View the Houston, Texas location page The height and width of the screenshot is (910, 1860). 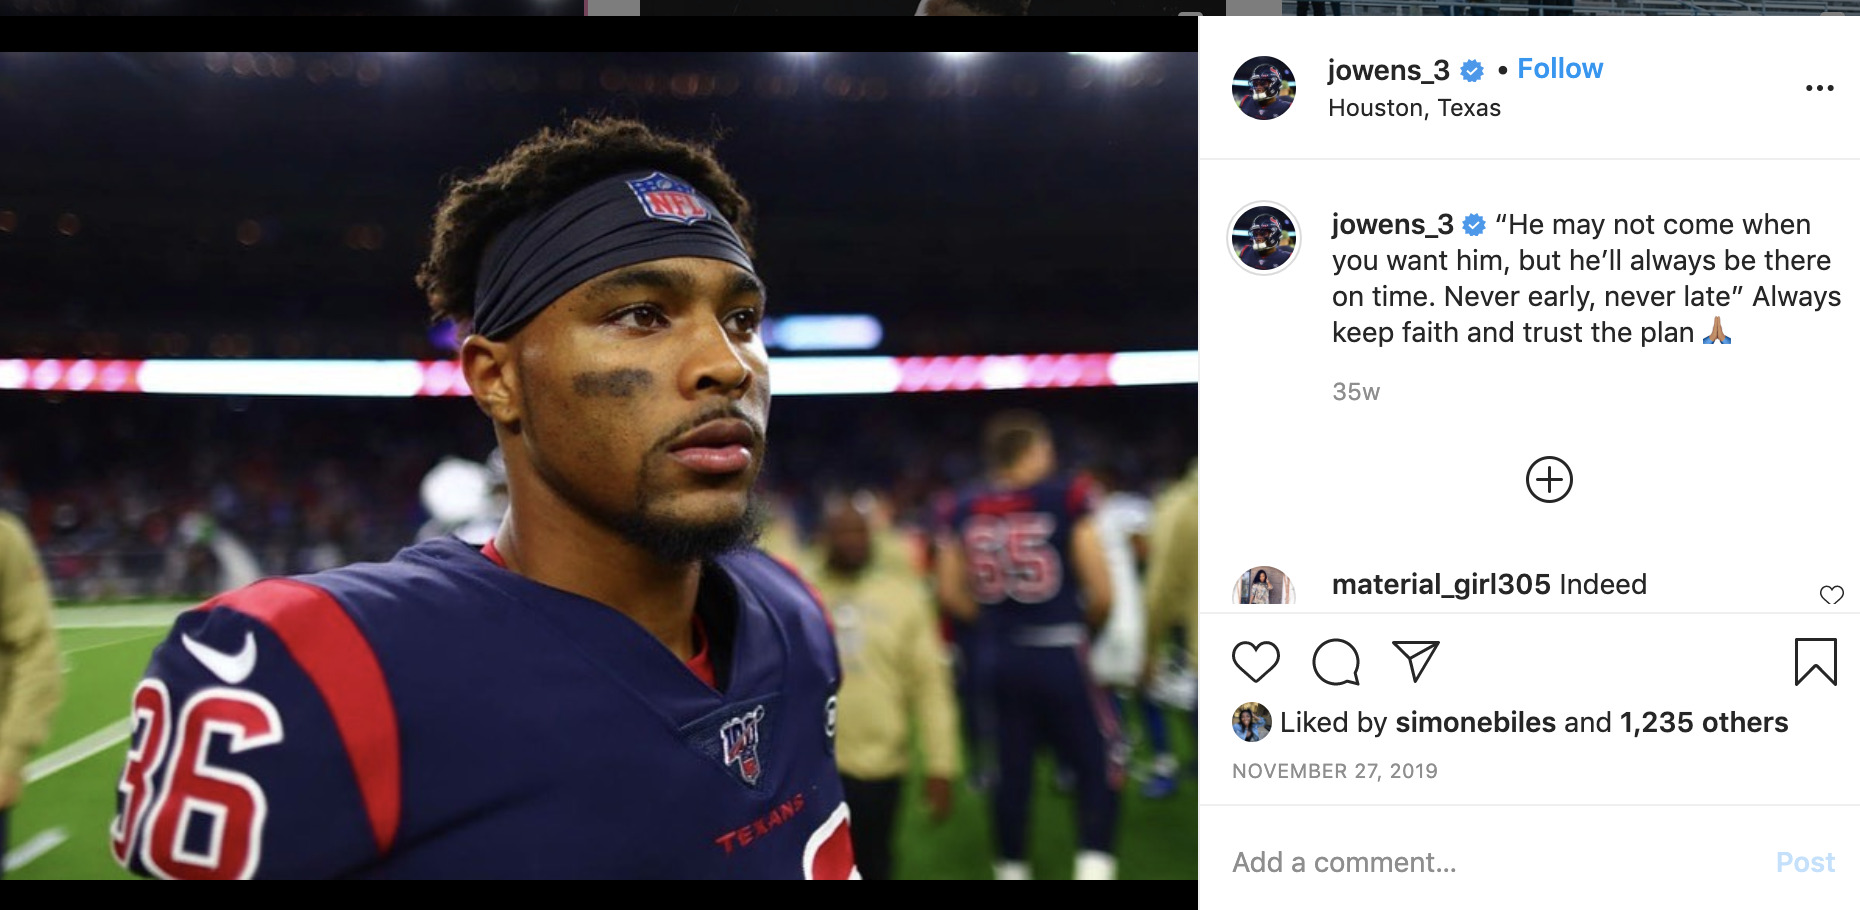tap(1414, 107)
